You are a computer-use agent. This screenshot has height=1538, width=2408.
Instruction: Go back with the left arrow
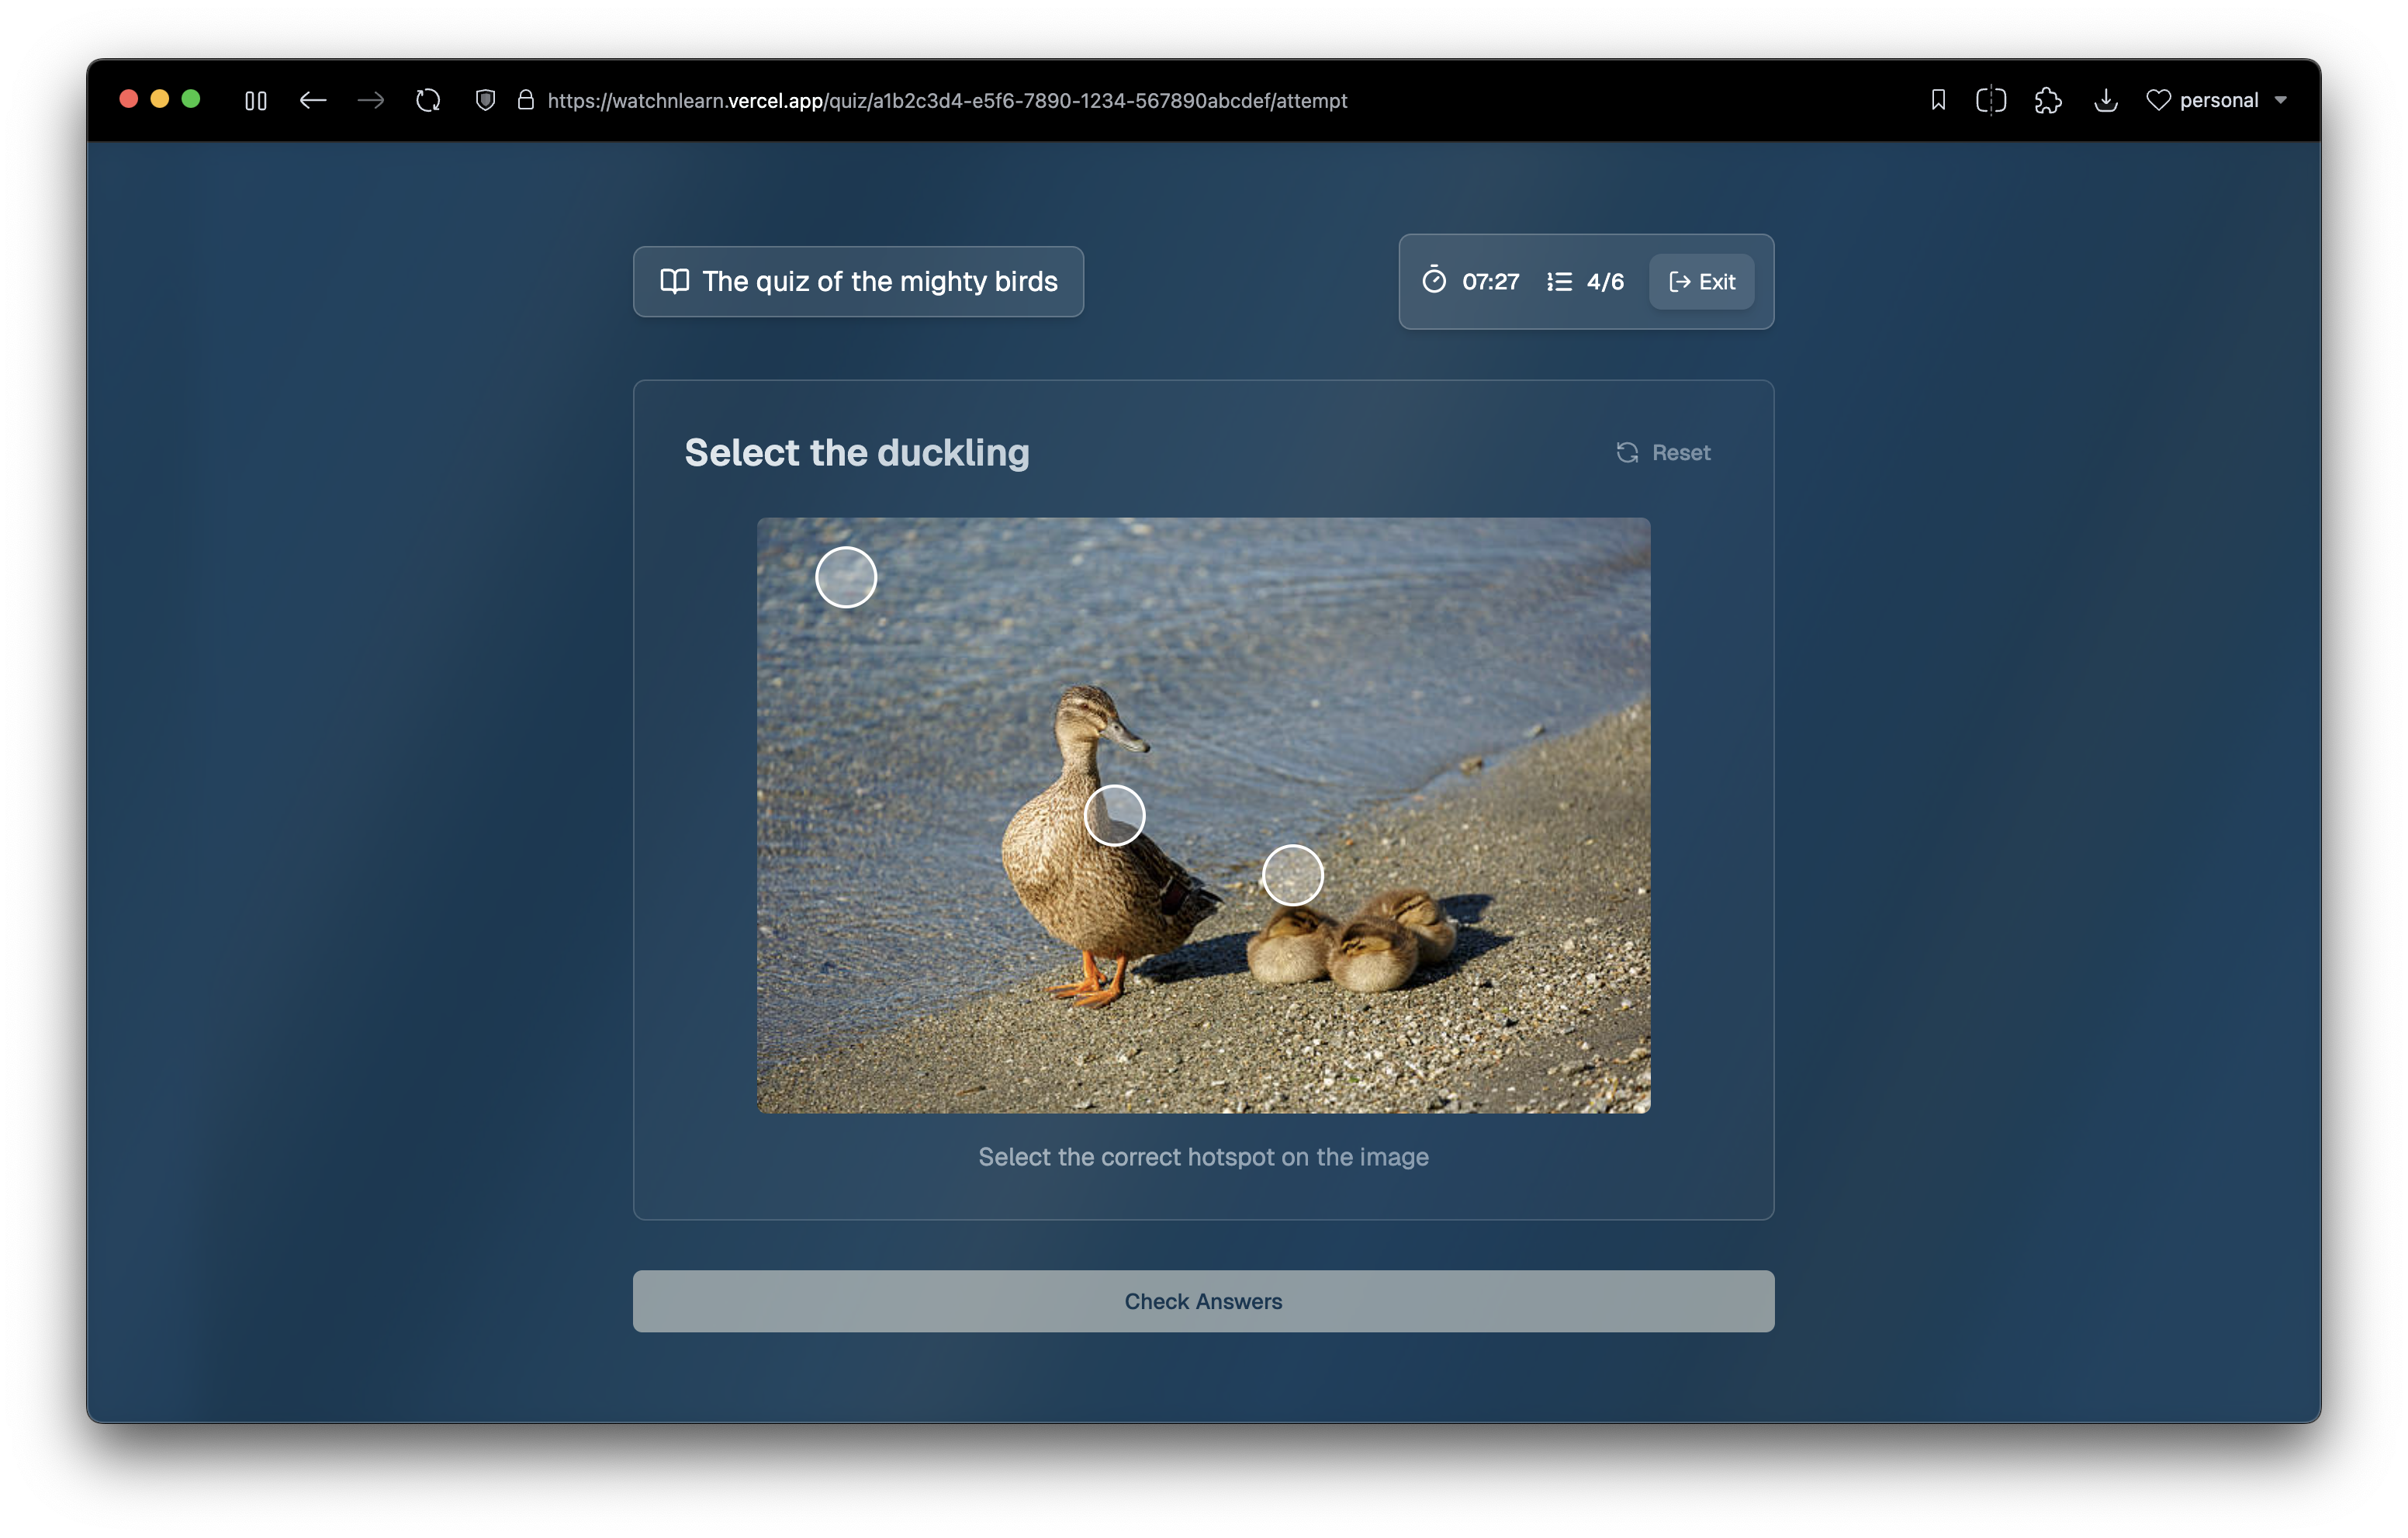(x=313, y=100)
